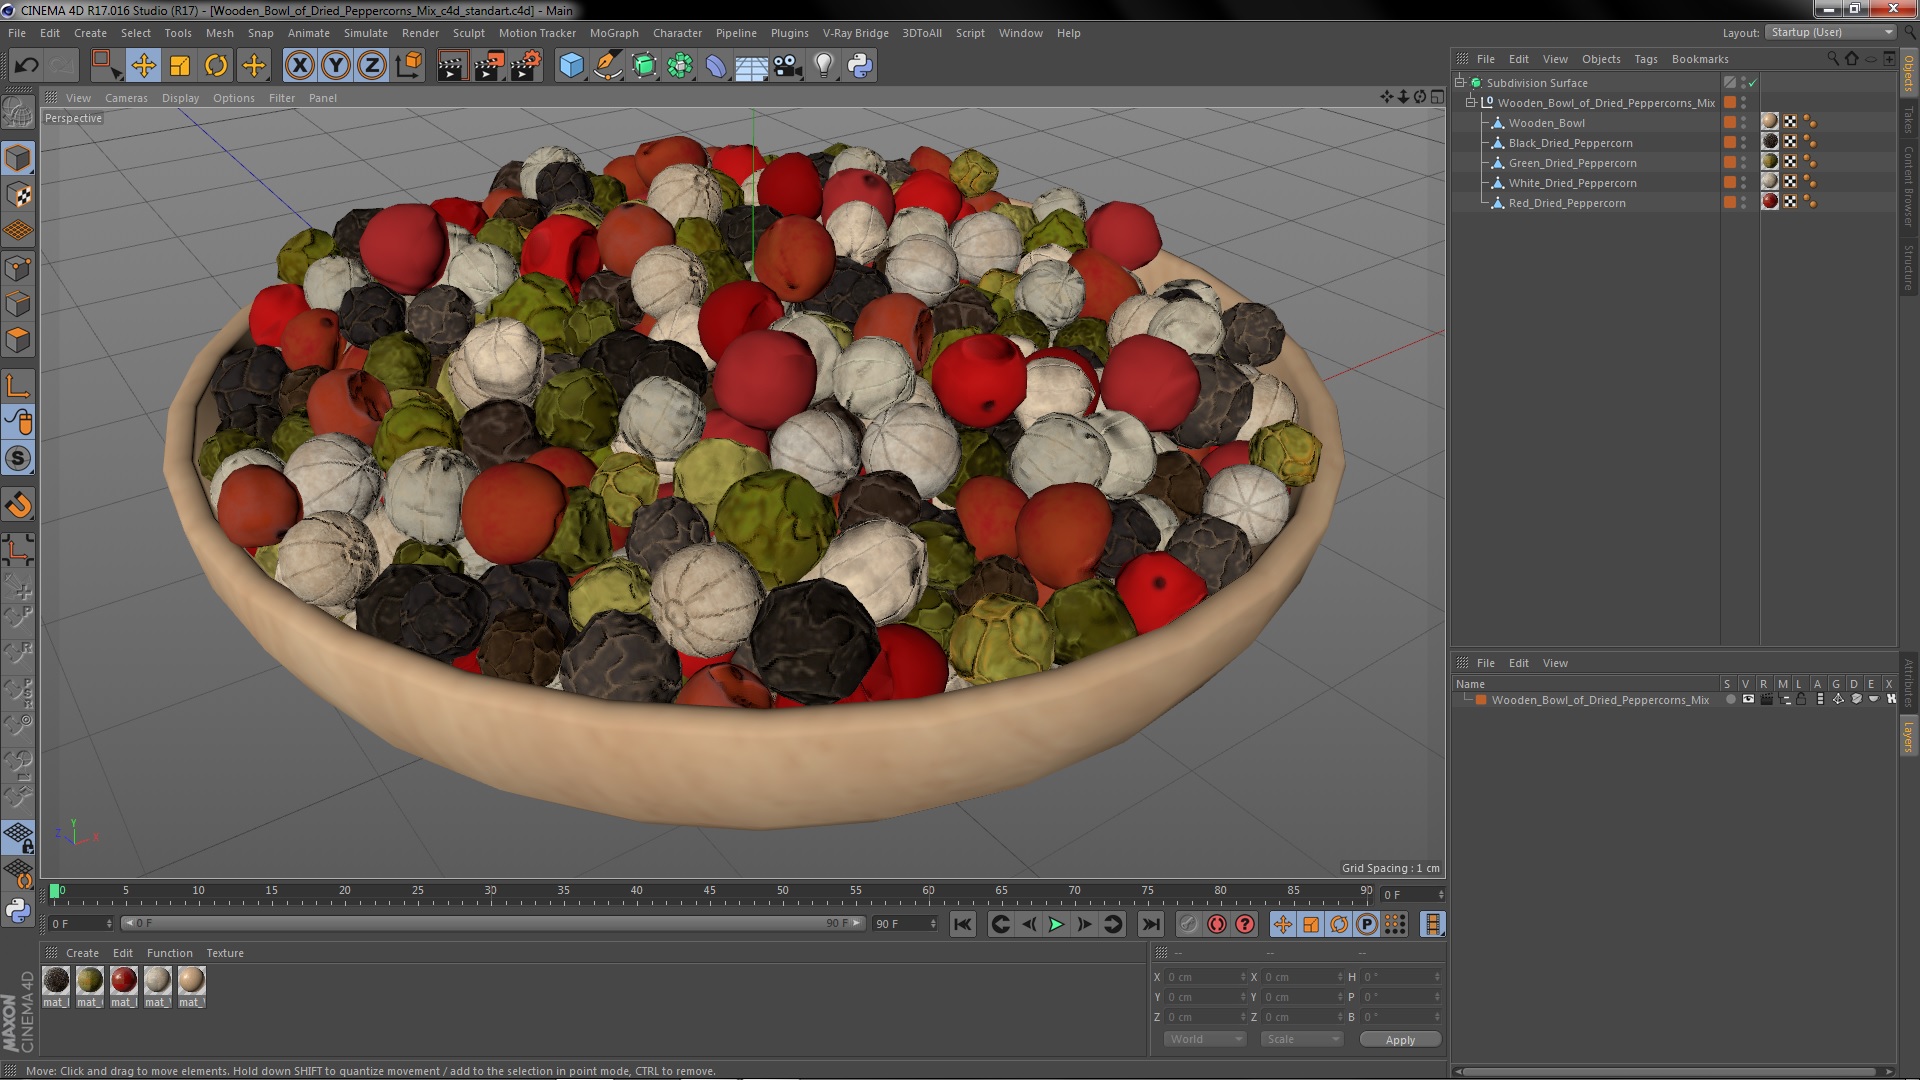Image resolution: width=1920 pixels, height=1080 pixels.
Task: Add floor environment object icon
Action: point(751,66)
